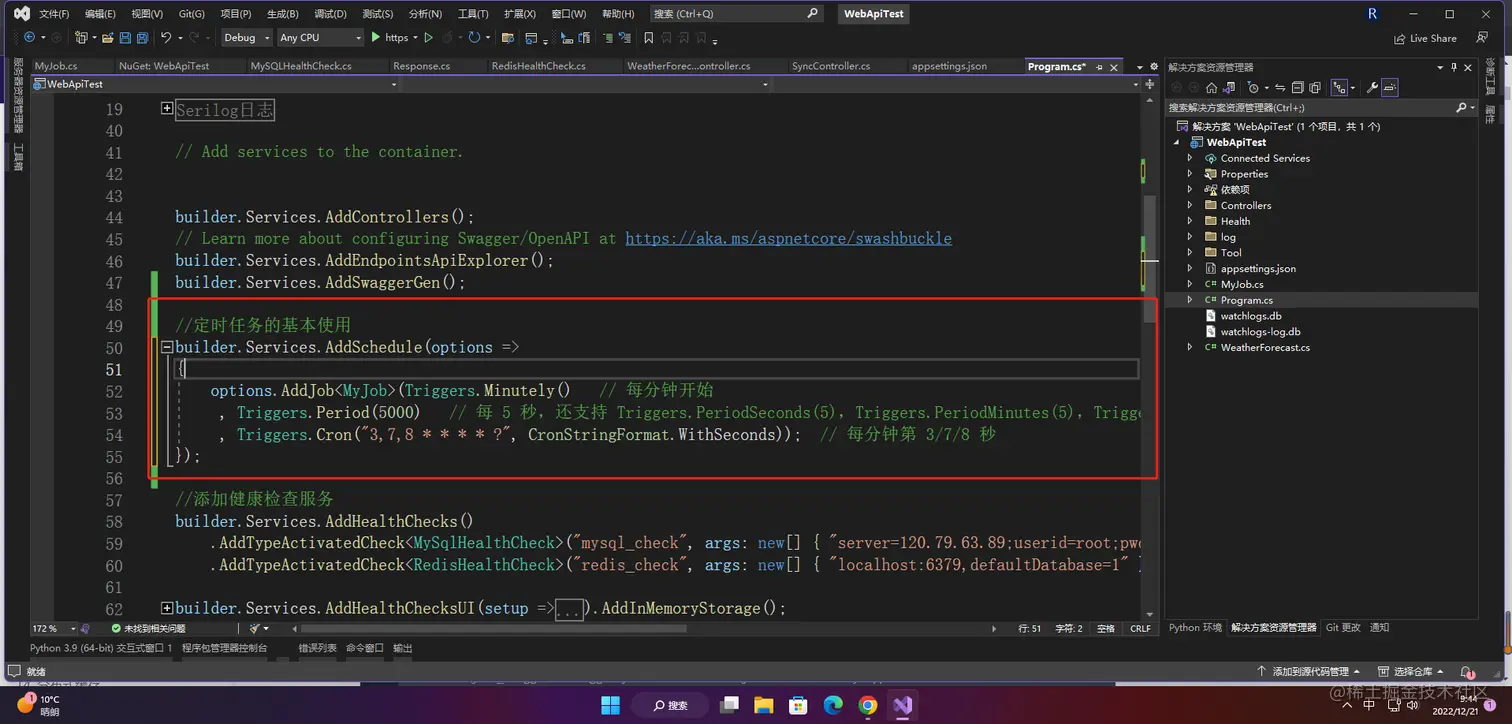Click the Home icon in Solution Explorer
Screen dimensions: 1512x724
[1211, 88]
